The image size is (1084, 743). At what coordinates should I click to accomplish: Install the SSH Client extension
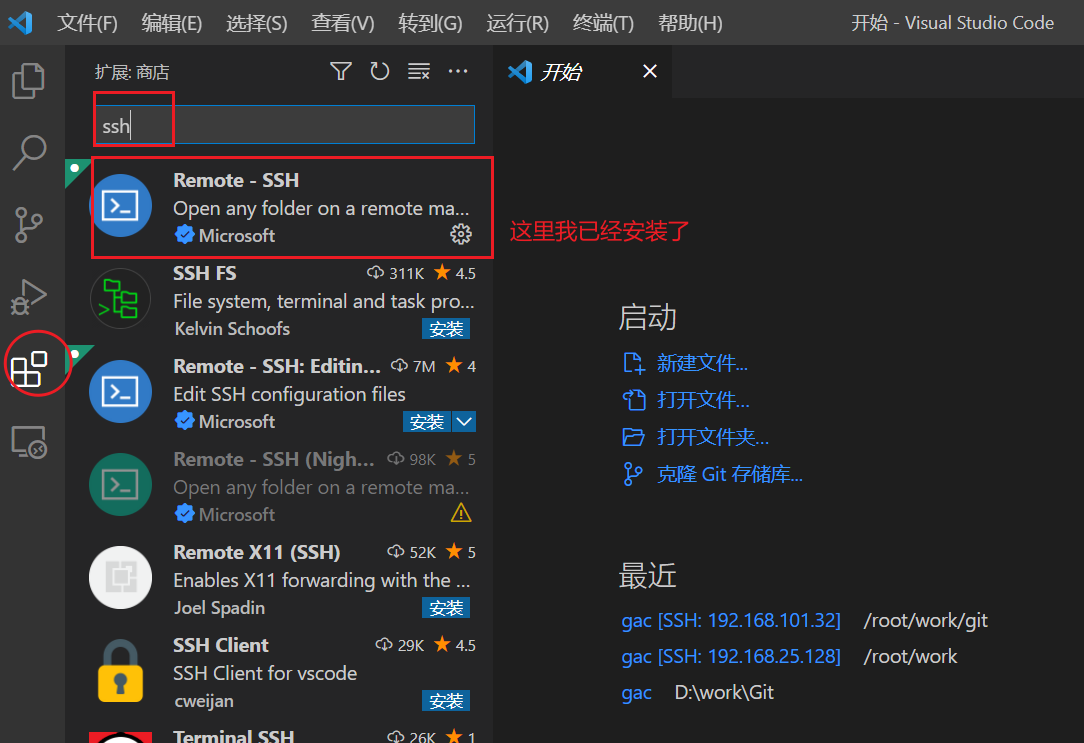pyautogui.click(x=446, y=701)
